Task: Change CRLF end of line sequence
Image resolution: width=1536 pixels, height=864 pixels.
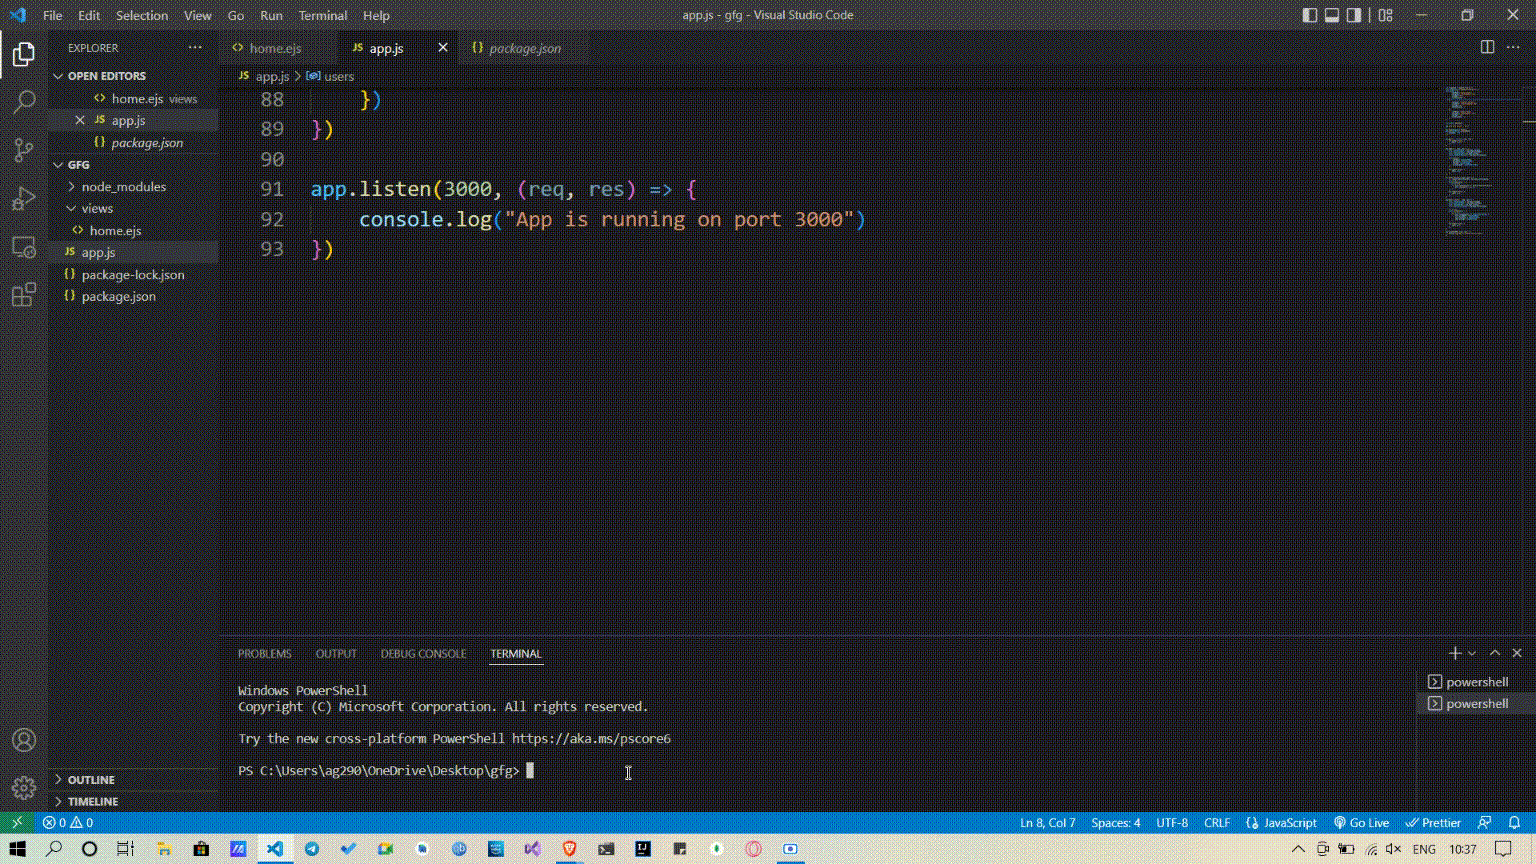Action: (x=1217, y=822)
